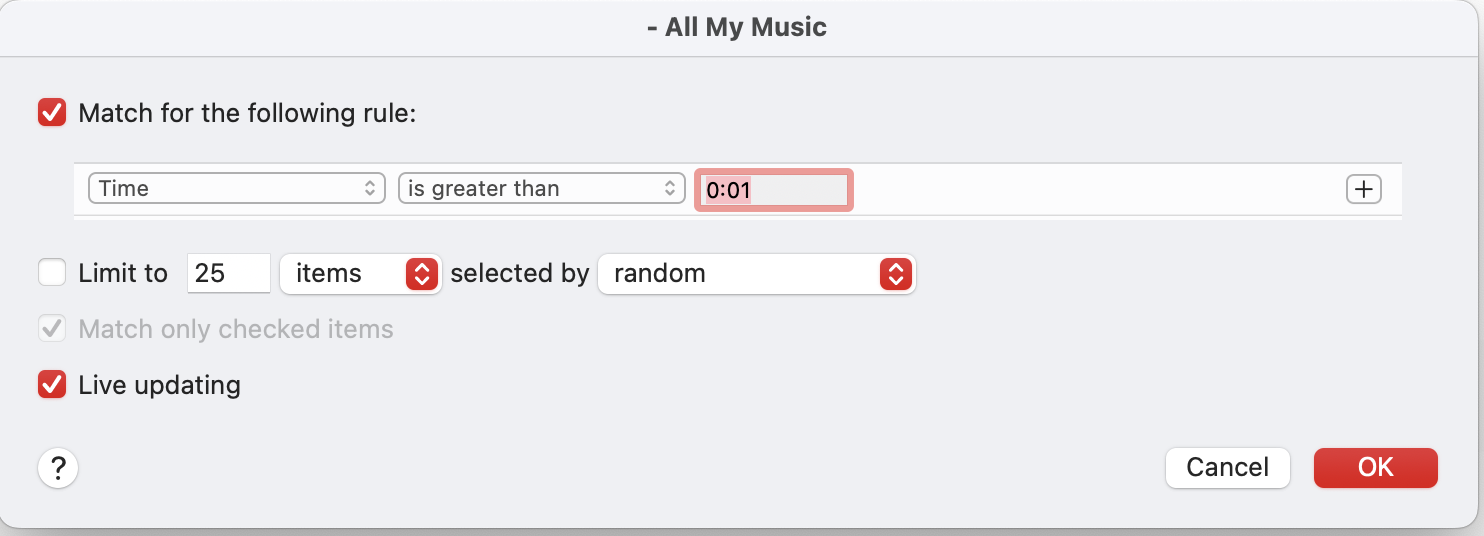Open the "is greater than" condition dropdown
The height and width of the screenshot is (536, 1484).
point(540,189)
